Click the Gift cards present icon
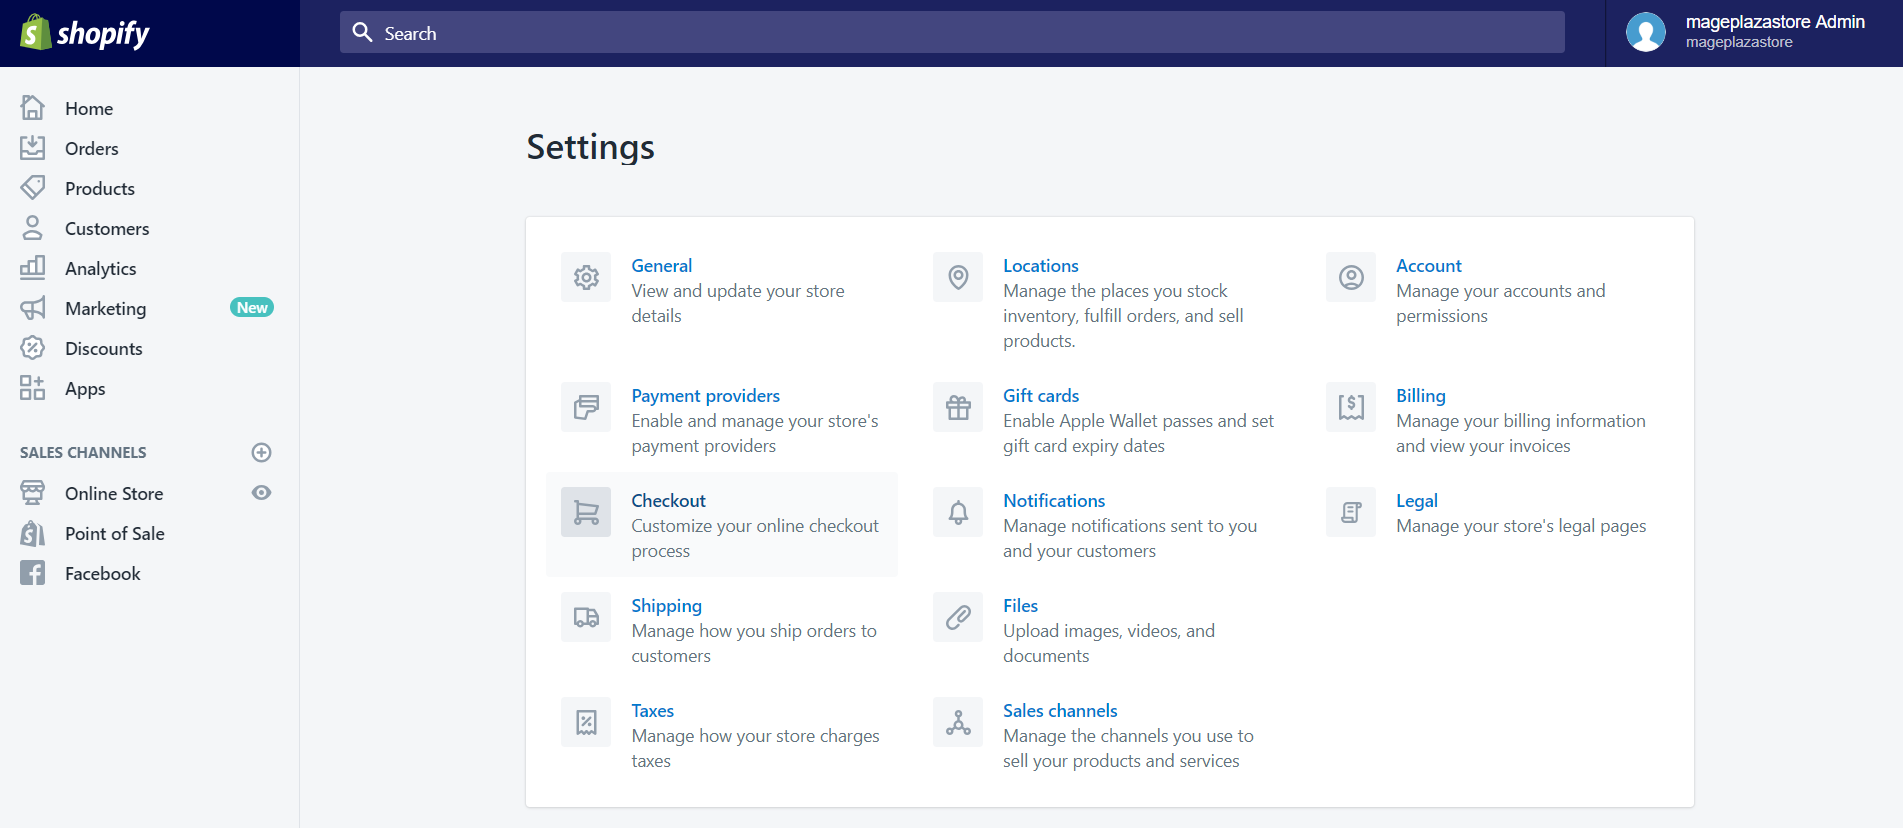 coord(958,407)
